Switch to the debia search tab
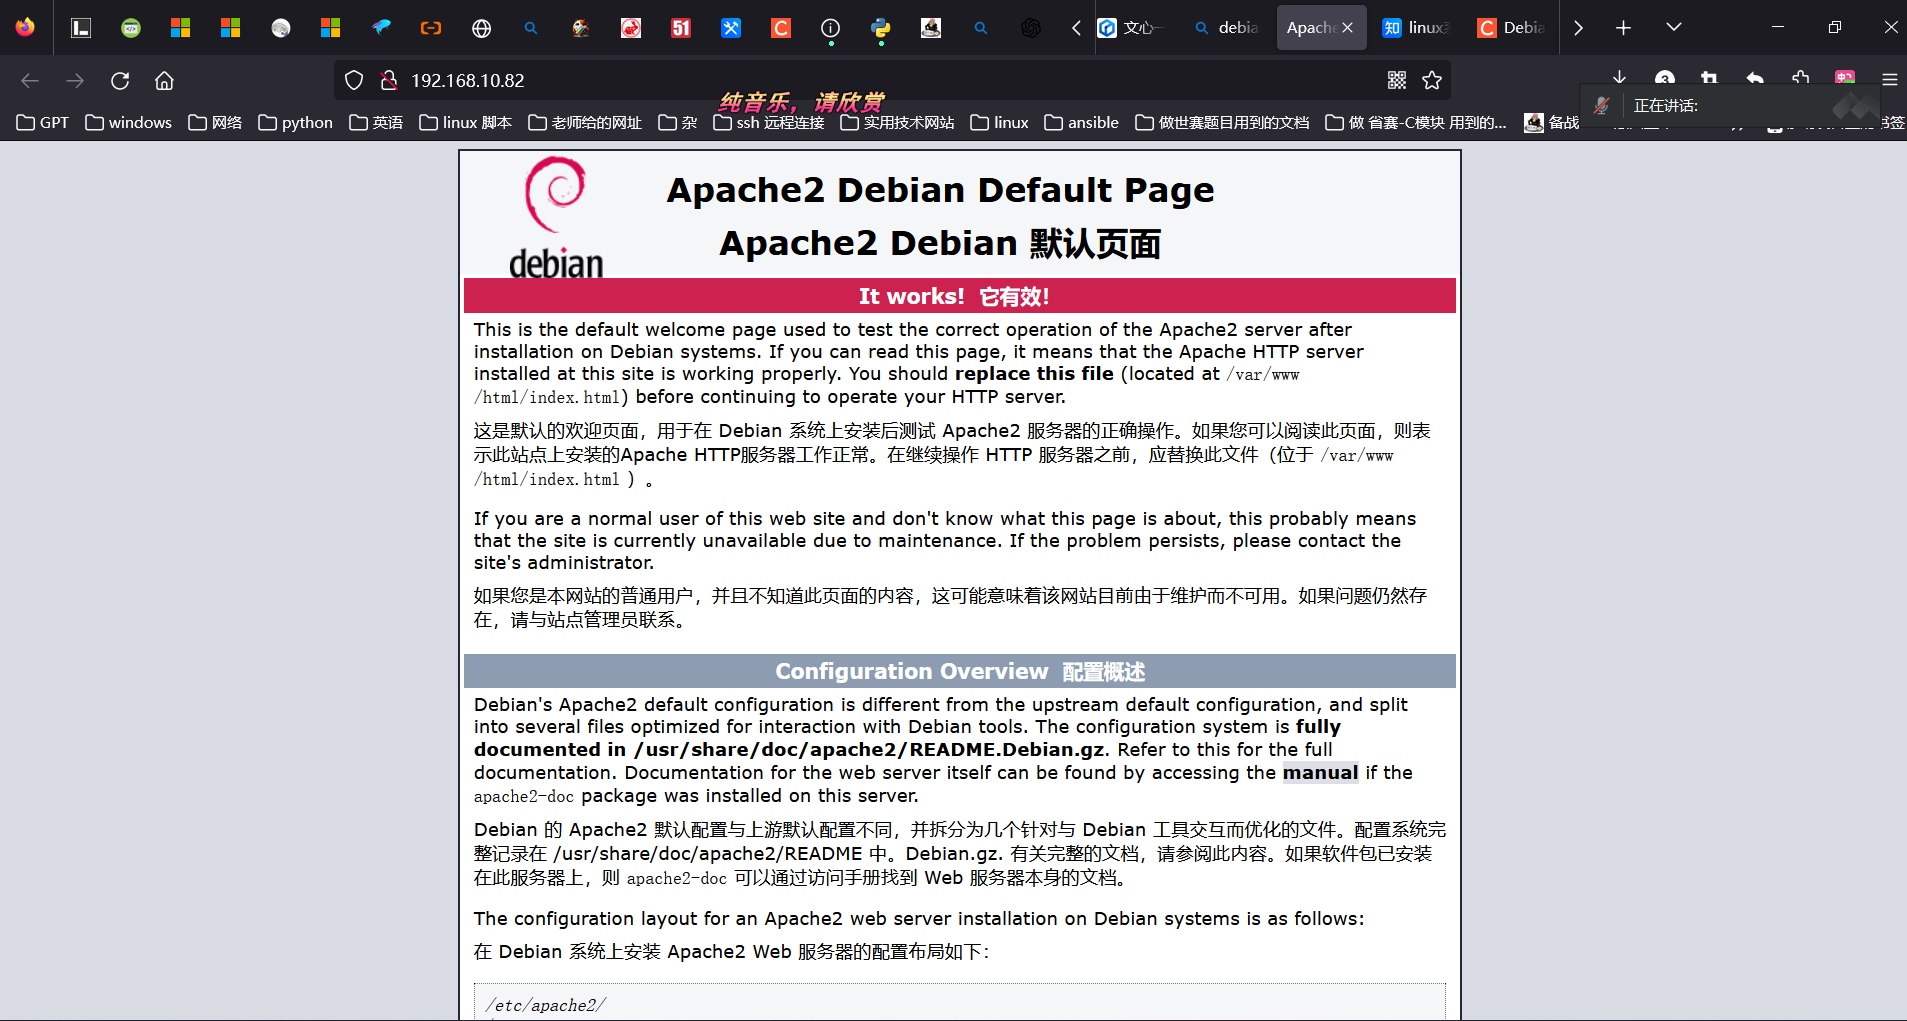 tap(1227, 28)
